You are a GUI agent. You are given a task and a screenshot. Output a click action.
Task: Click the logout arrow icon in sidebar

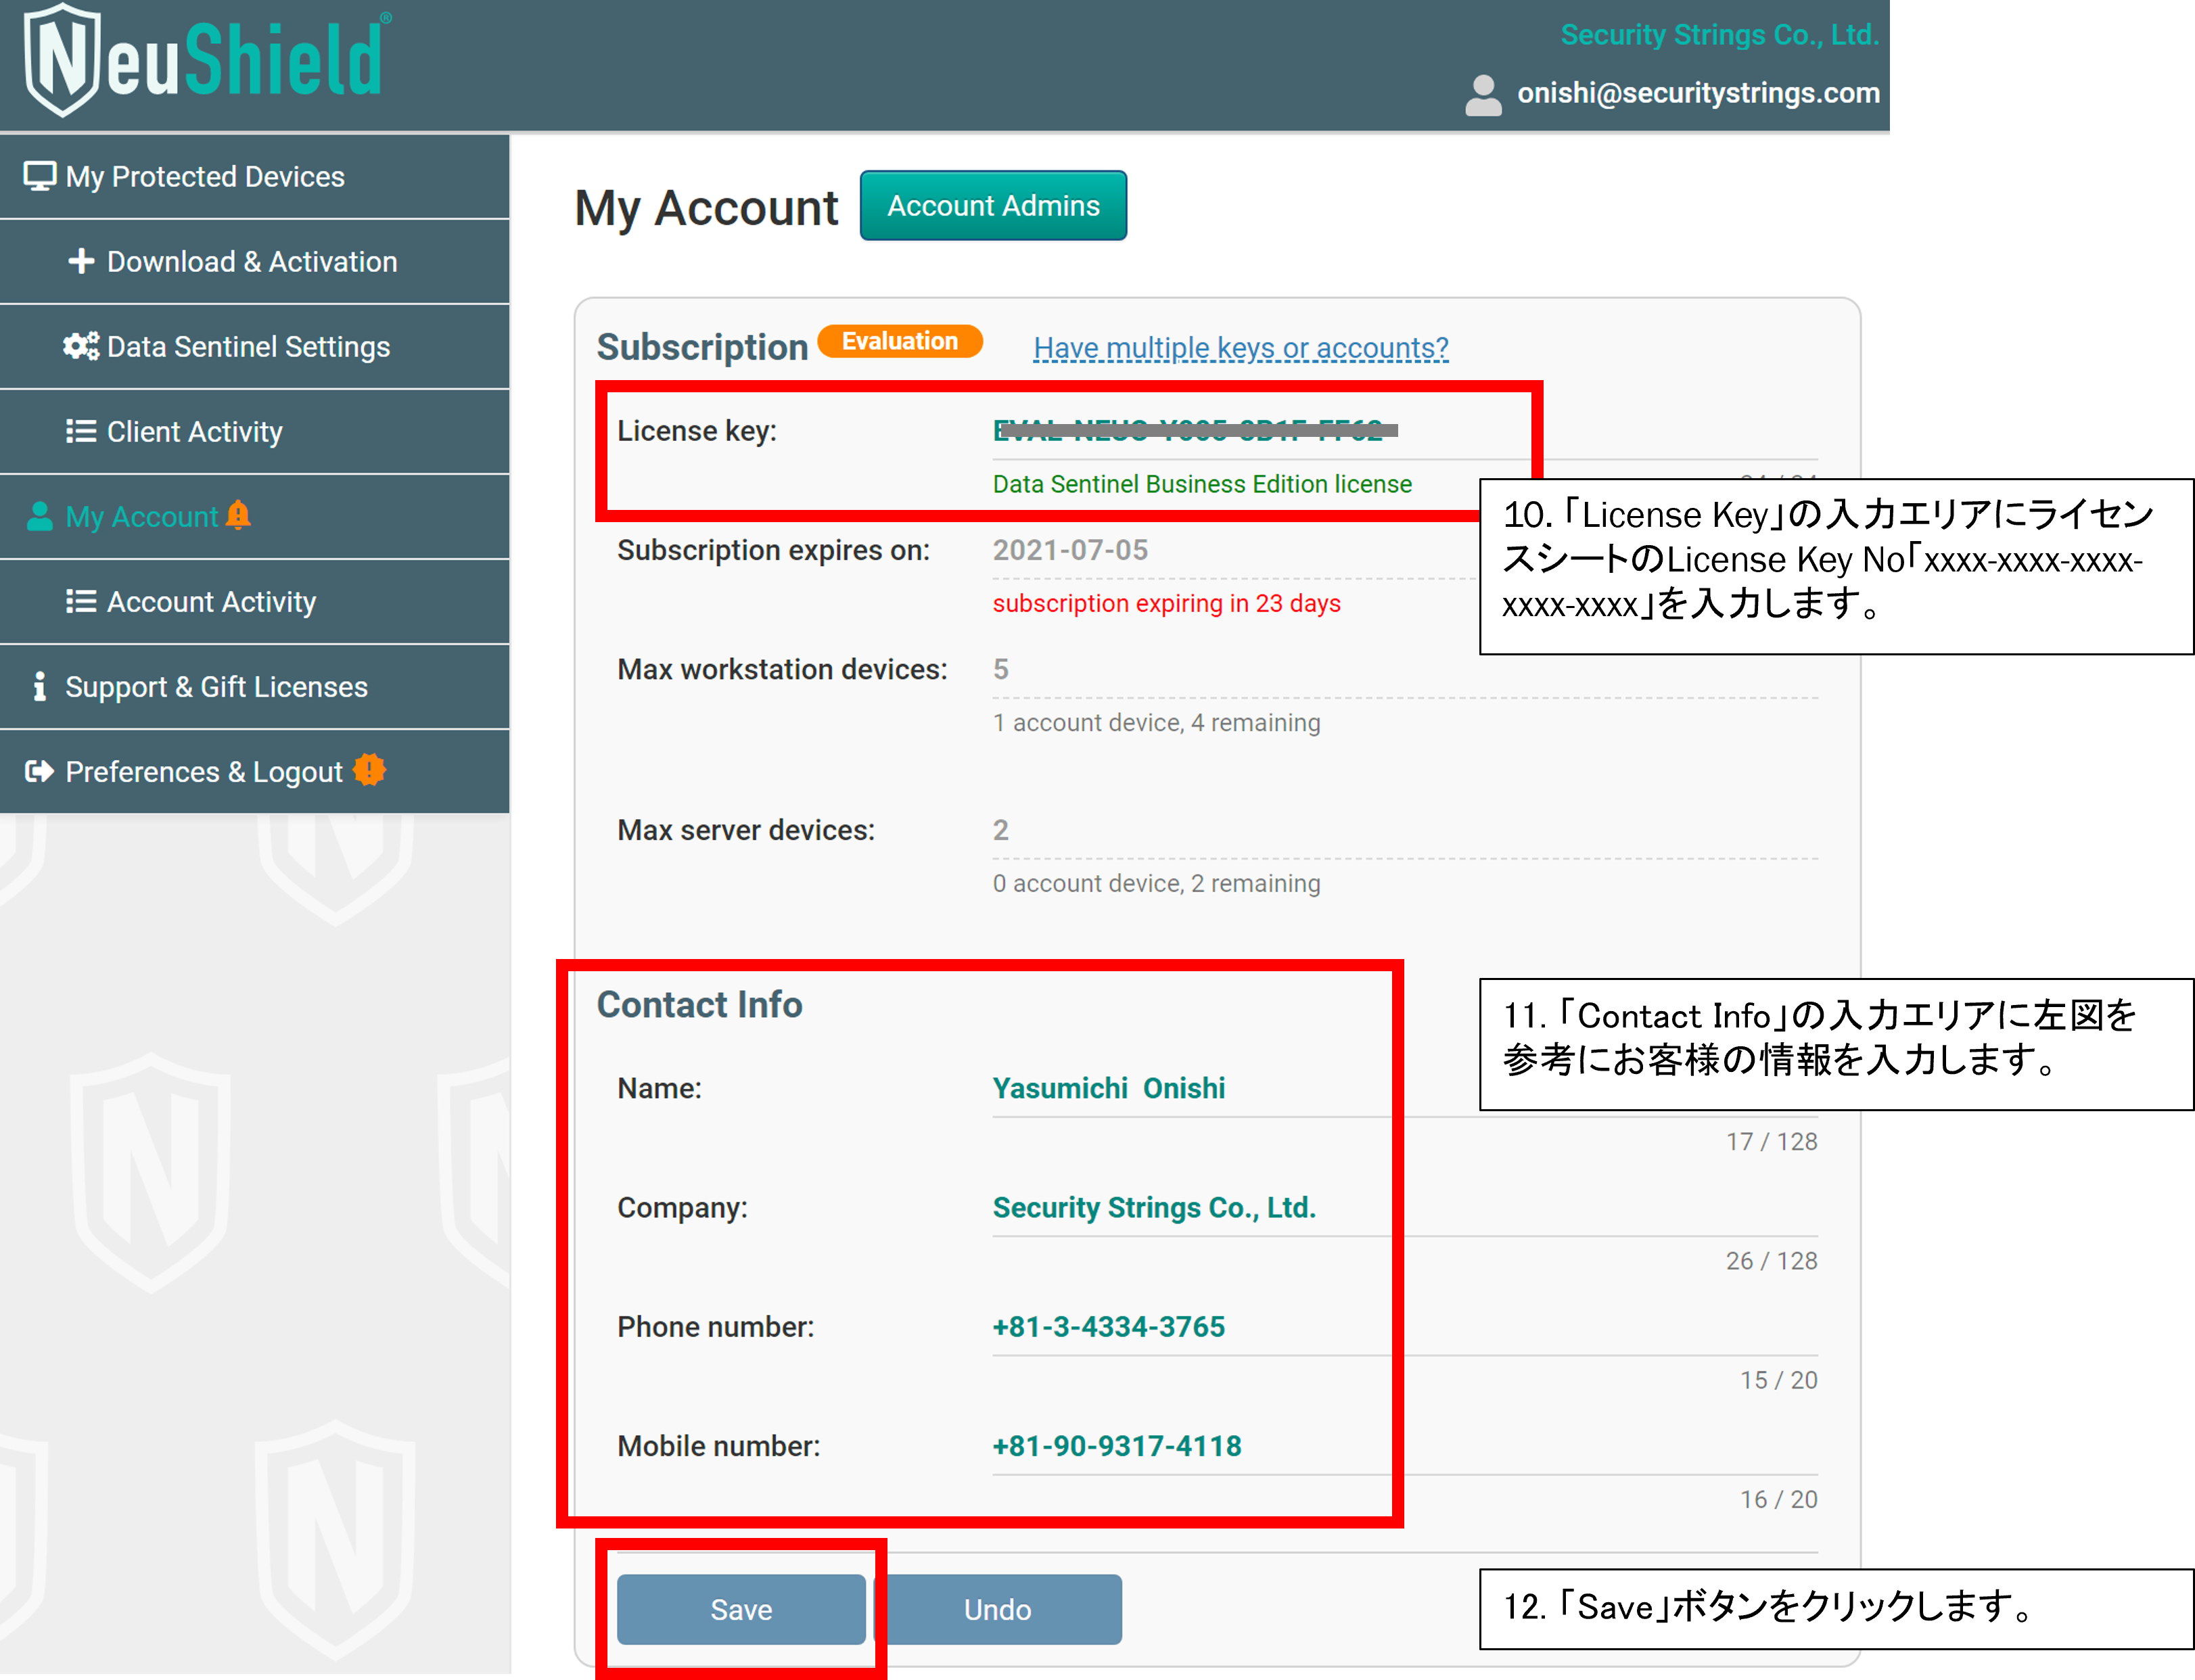pyautogui.click(x=40, y=771)
